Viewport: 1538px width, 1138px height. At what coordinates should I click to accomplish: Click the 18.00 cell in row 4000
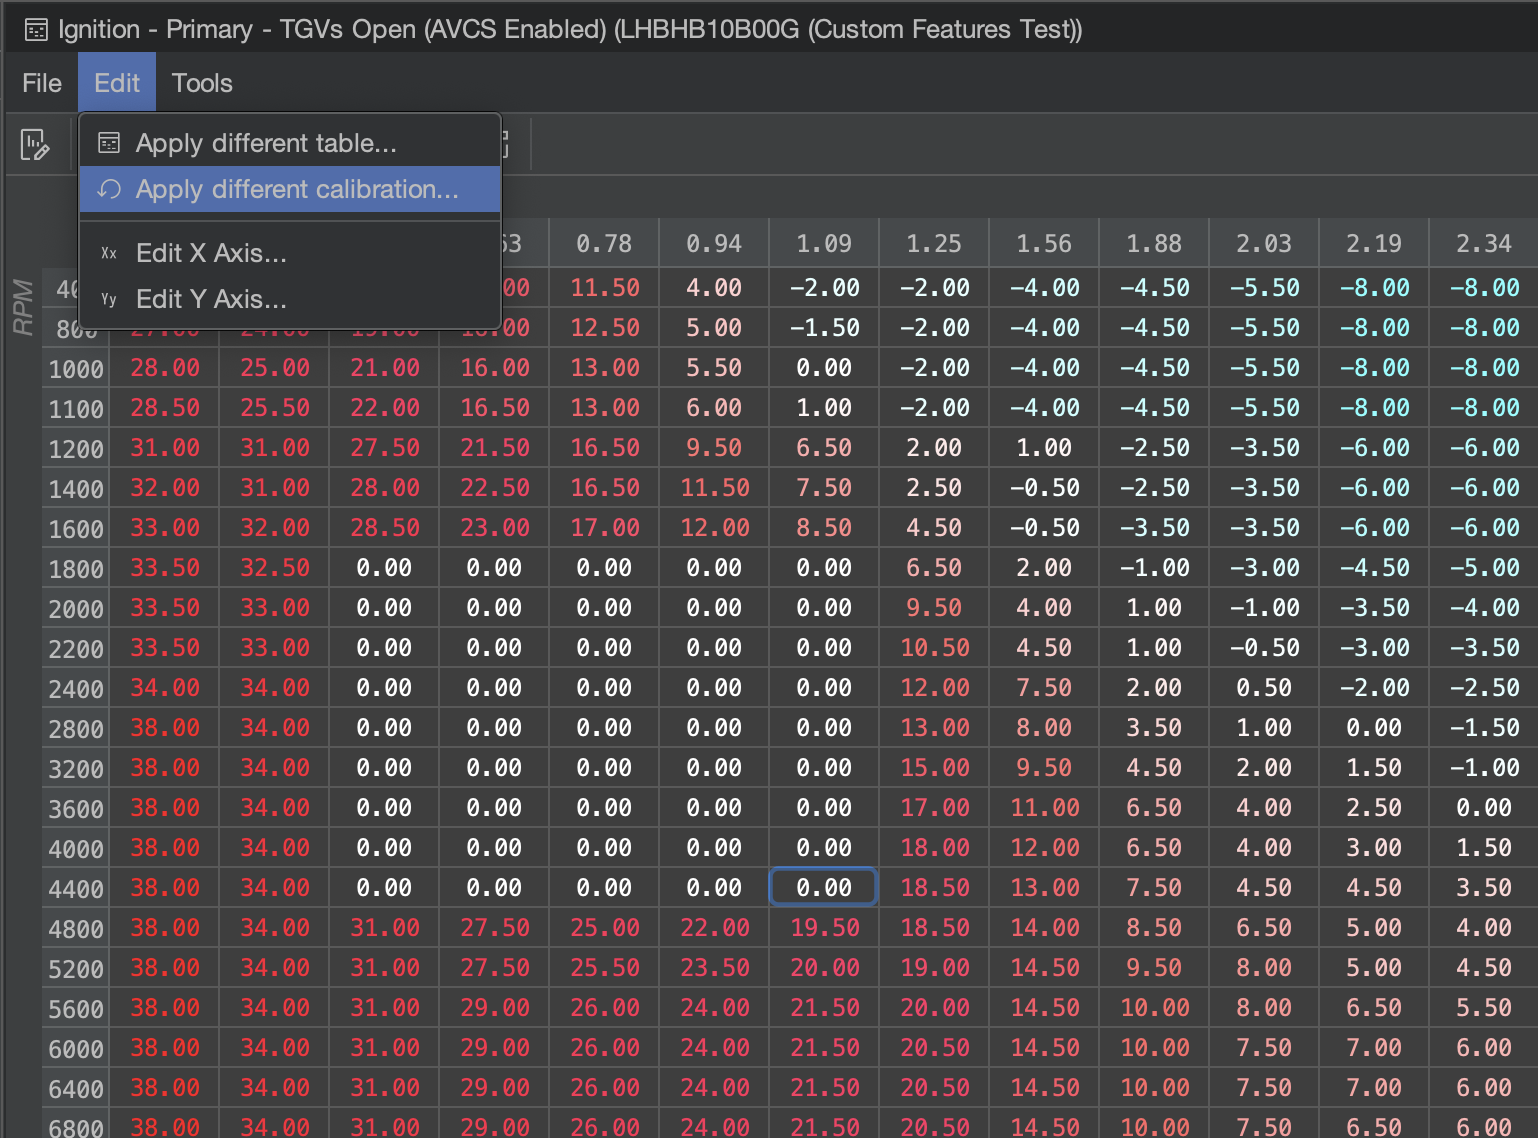point(934,847)
